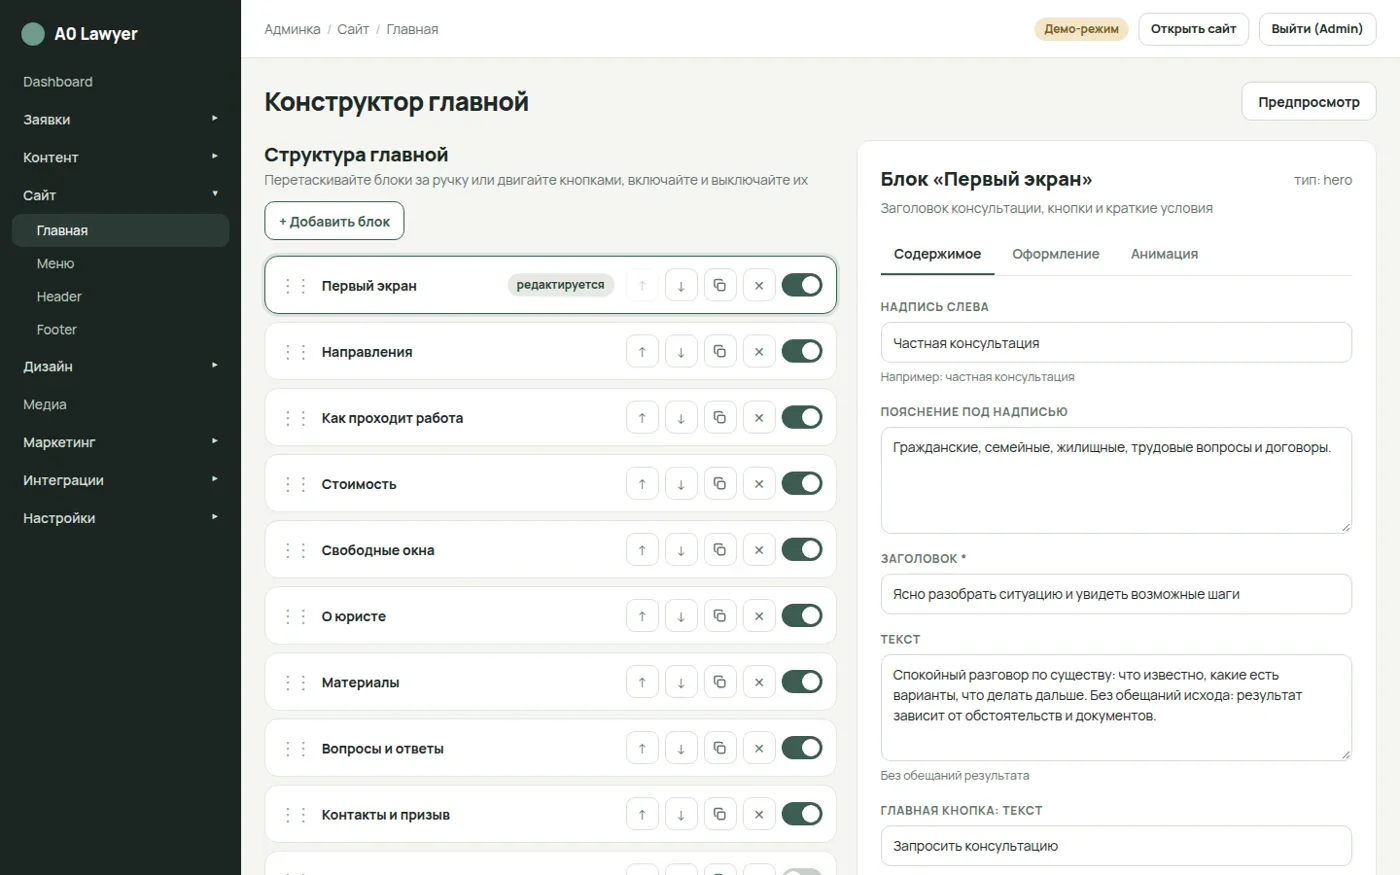Switch to the Оформление tab
This screenshot has height=875, width=1400.
[x=1055, y=254]
